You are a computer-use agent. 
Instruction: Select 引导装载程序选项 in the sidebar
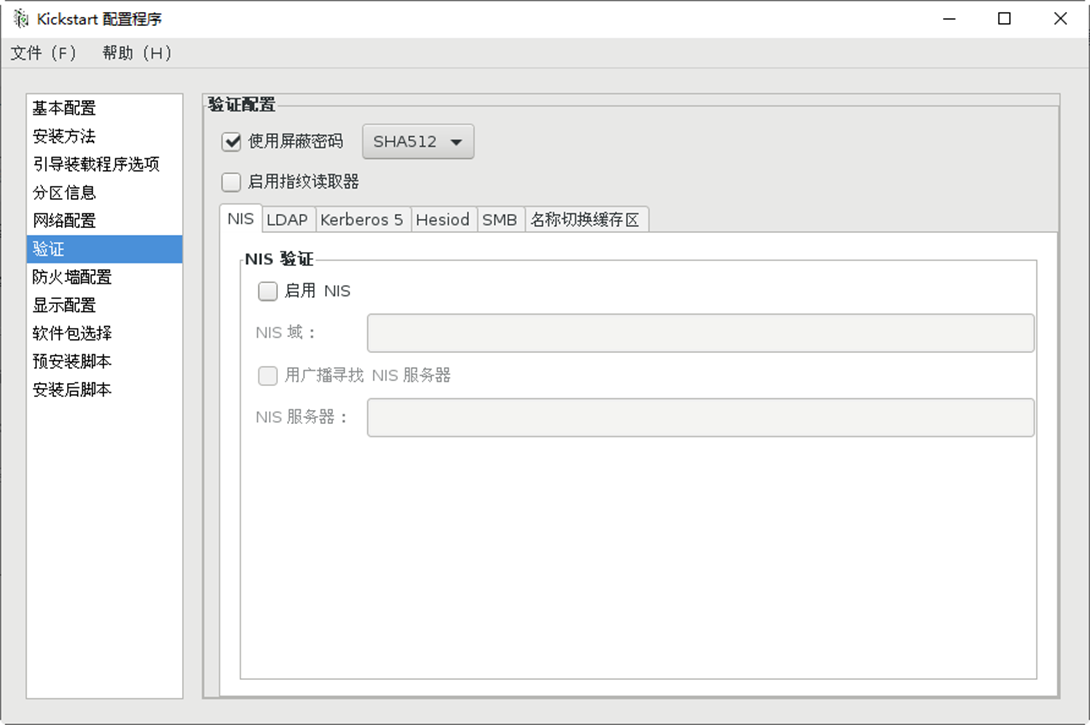[104, 164]
